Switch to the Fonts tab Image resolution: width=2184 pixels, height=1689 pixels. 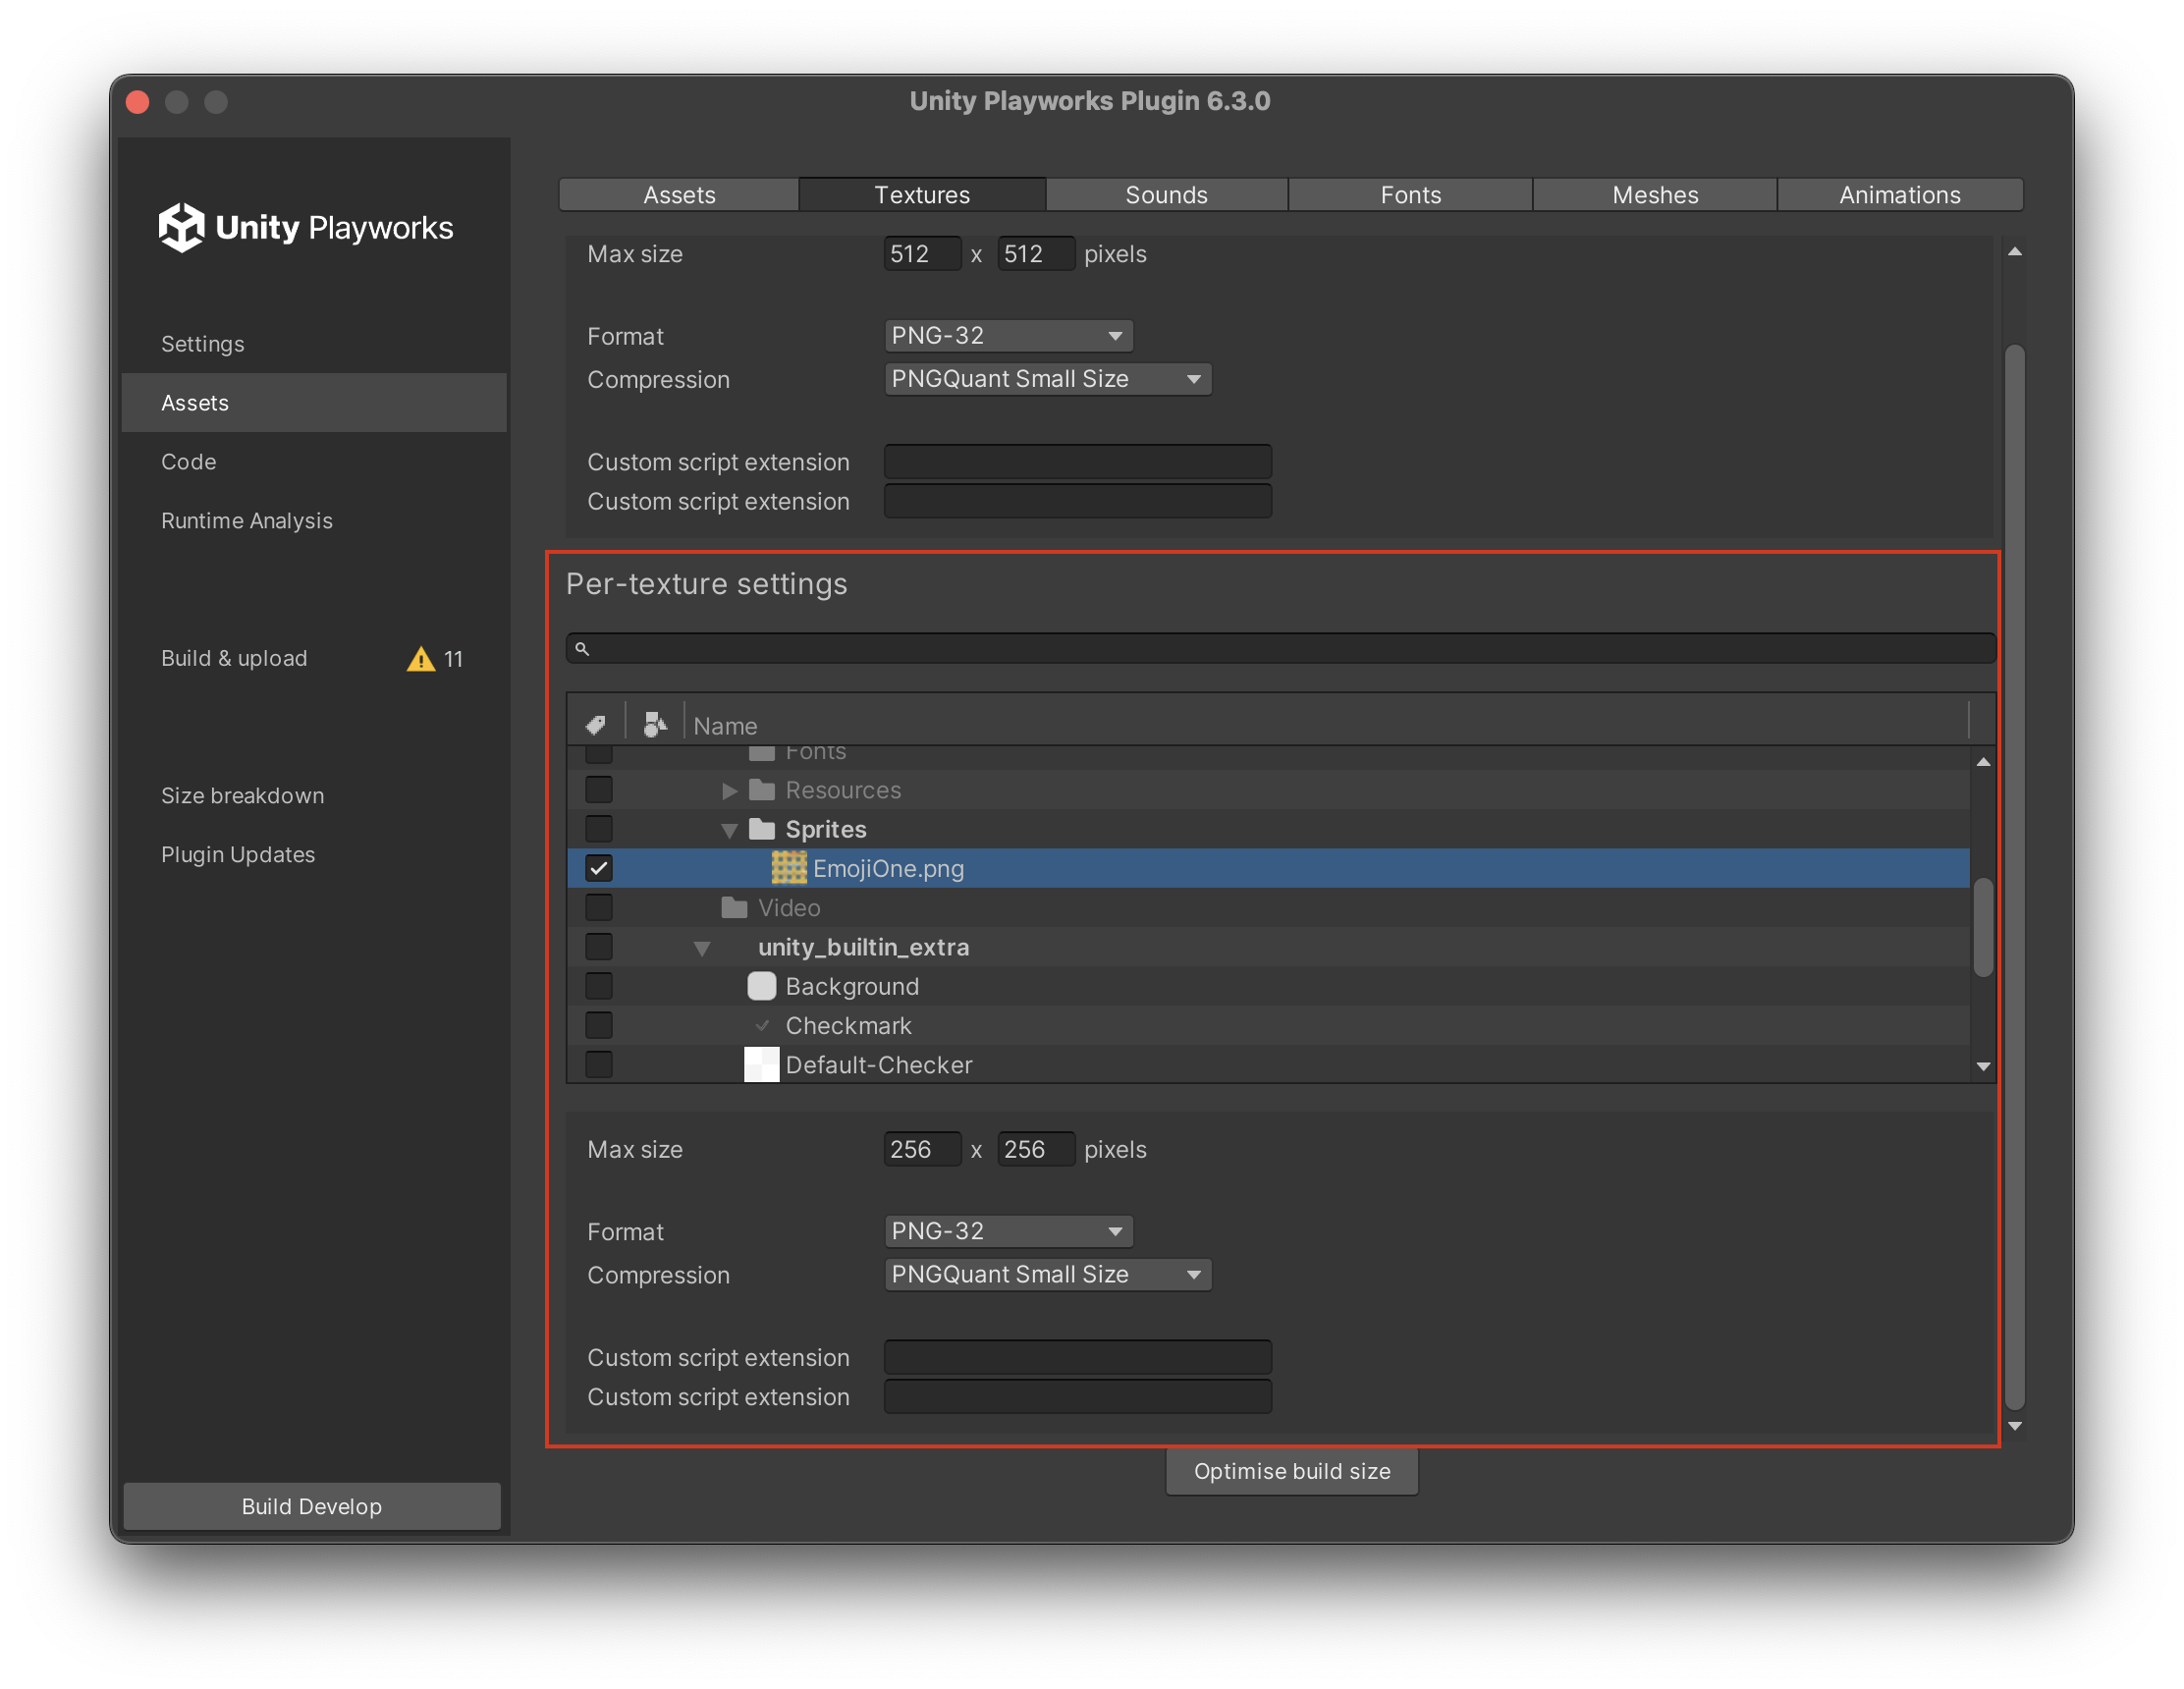(1411, 195)
